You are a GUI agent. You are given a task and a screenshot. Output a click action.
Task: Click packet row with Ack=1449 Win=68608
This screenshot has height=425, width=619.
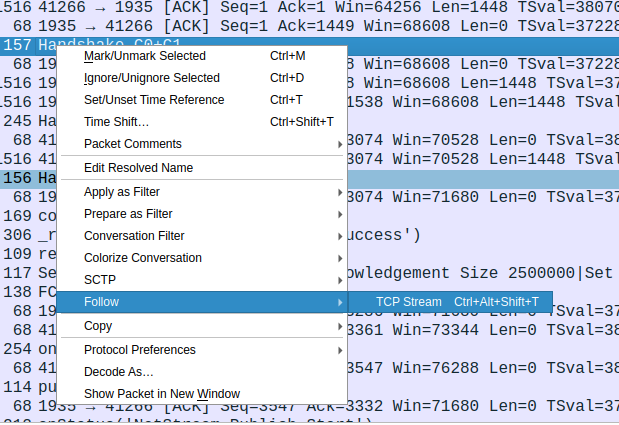(310, 26)
